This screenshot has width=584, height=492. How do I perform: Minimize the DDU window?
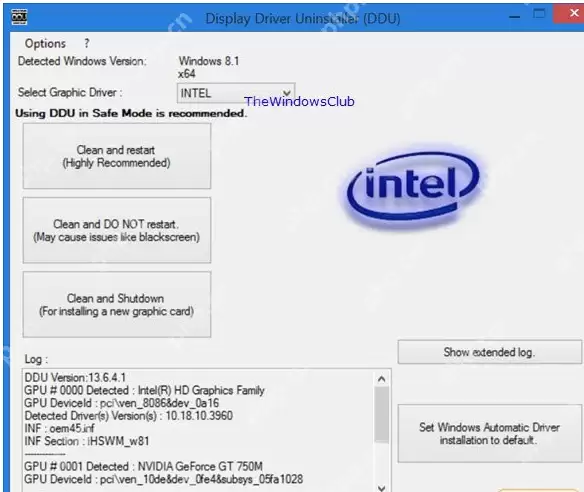point(514,17)
